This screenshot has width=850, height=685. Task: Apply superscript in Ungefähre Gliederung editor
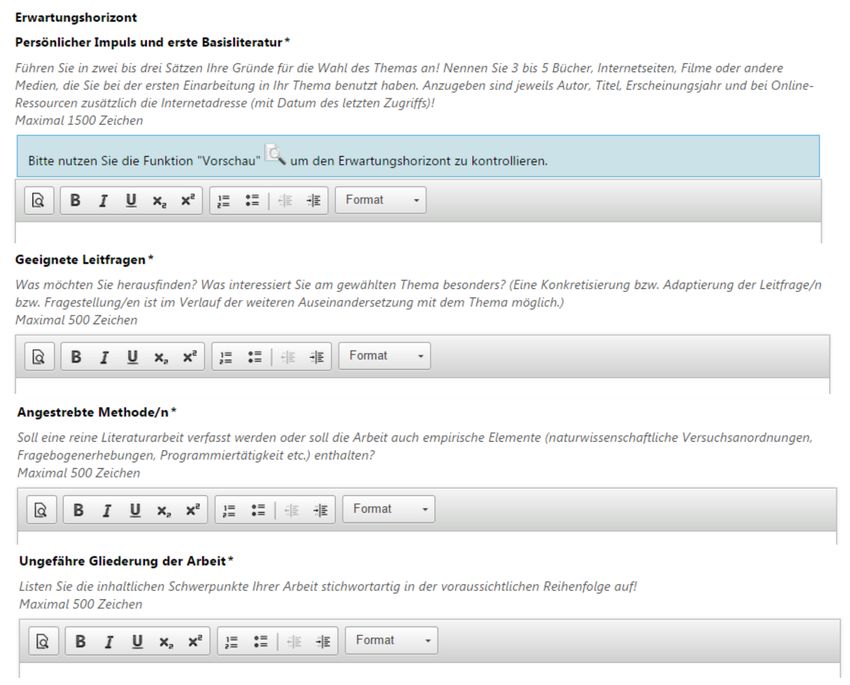click(x=195, y=642)
